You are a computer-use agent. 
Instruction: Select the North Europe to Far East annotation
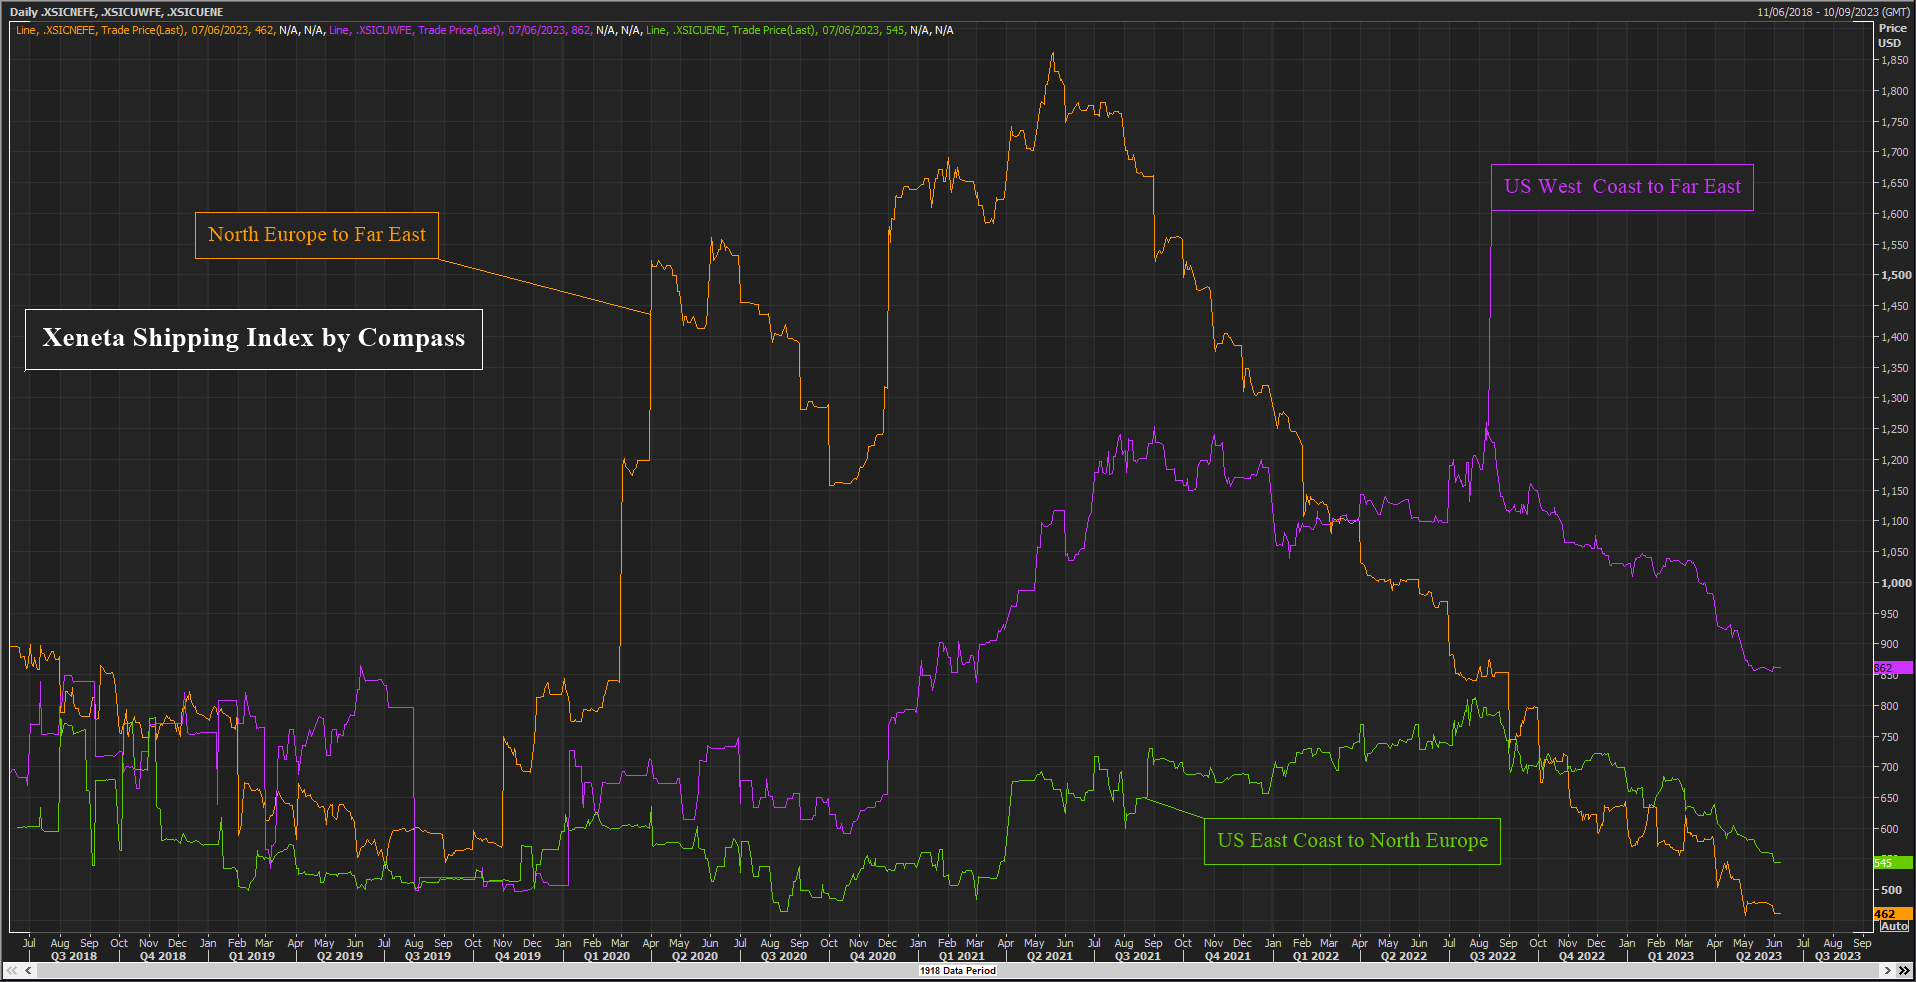(x=317, y=235)
